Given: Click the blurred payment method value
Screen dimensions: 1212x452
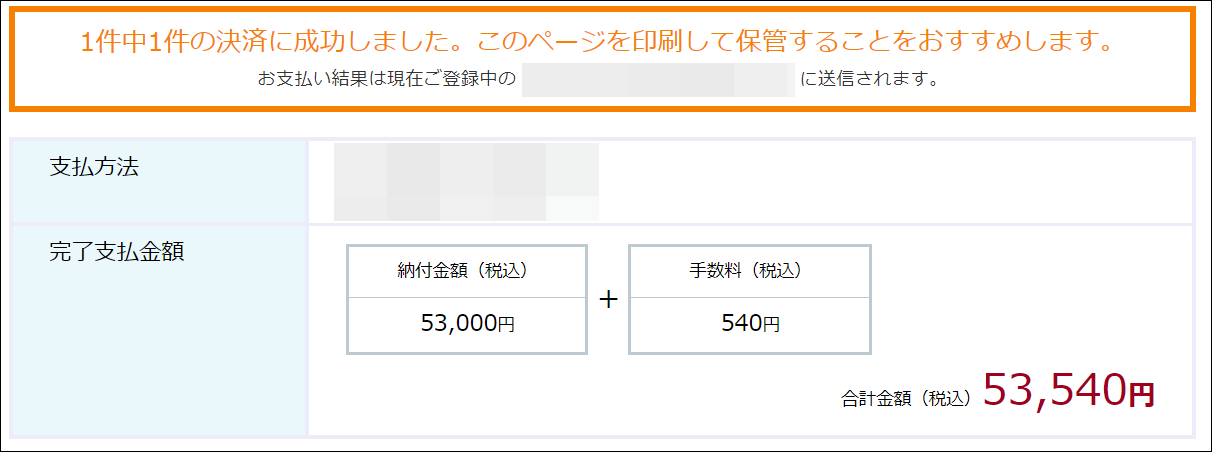Looking at the screenshot, I should tap(466, 181).
